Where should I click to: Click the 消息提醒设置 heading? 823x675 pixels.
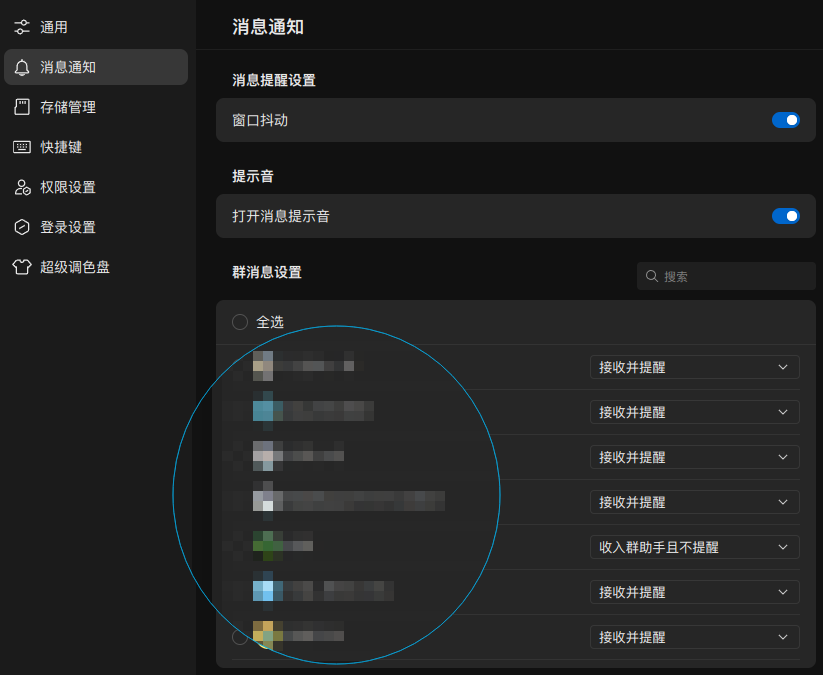tap(273, 80)
